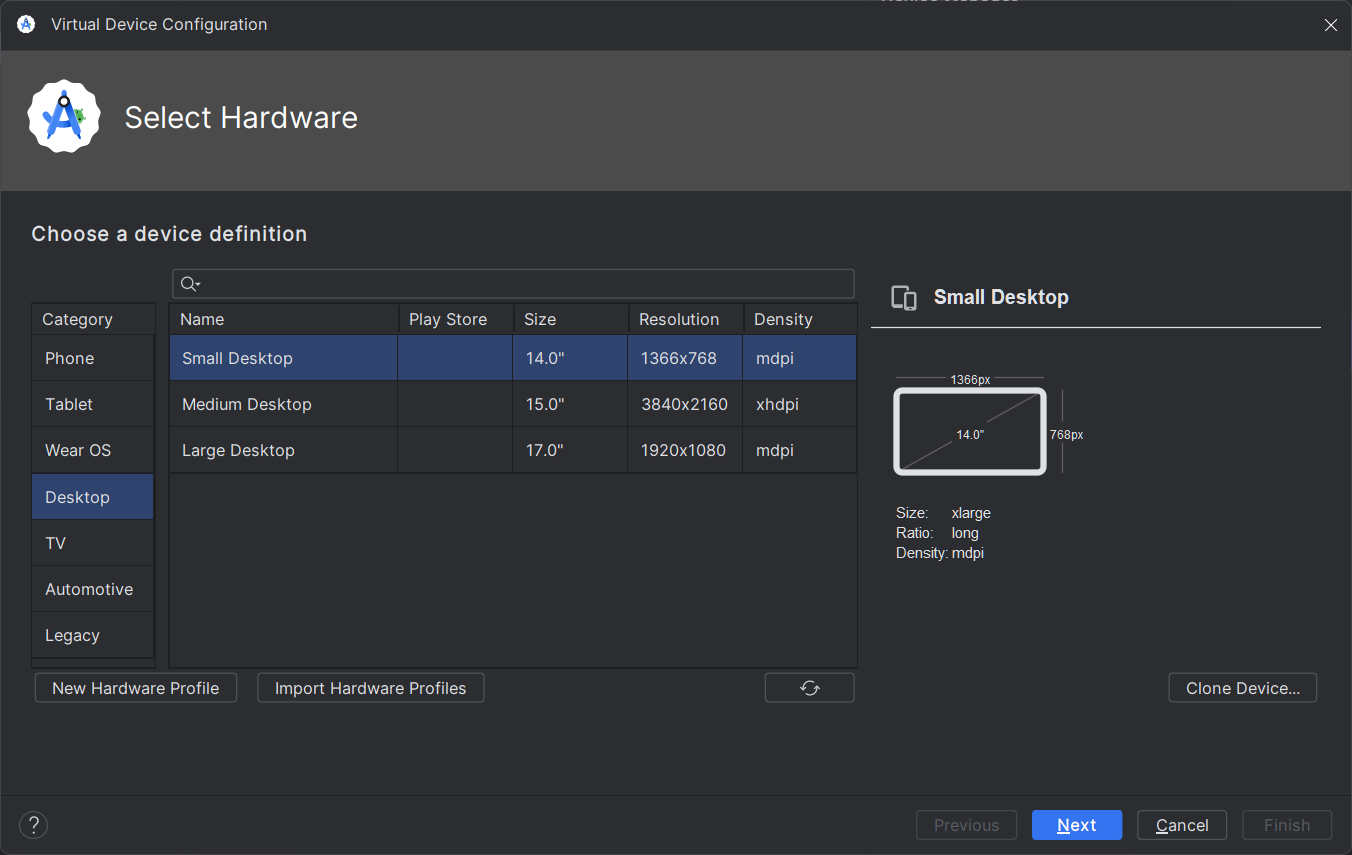Click in the device search field
The height and width of the screenshot is (855, 1352).
(513, 284)
